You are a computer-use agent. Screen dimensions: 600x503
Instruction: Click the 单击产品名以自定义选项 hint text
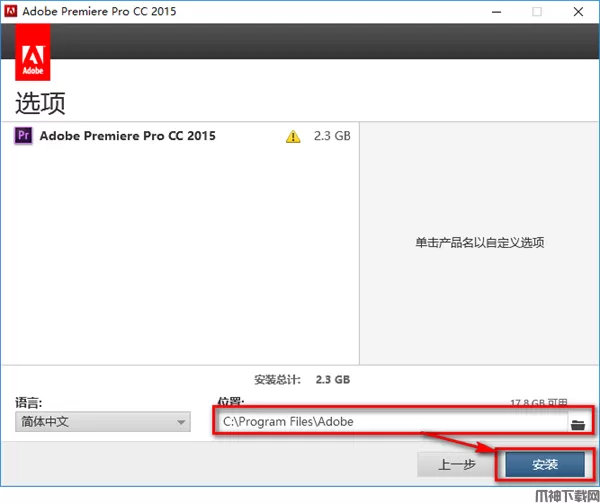pyautogui.click(x=480, y=243)
